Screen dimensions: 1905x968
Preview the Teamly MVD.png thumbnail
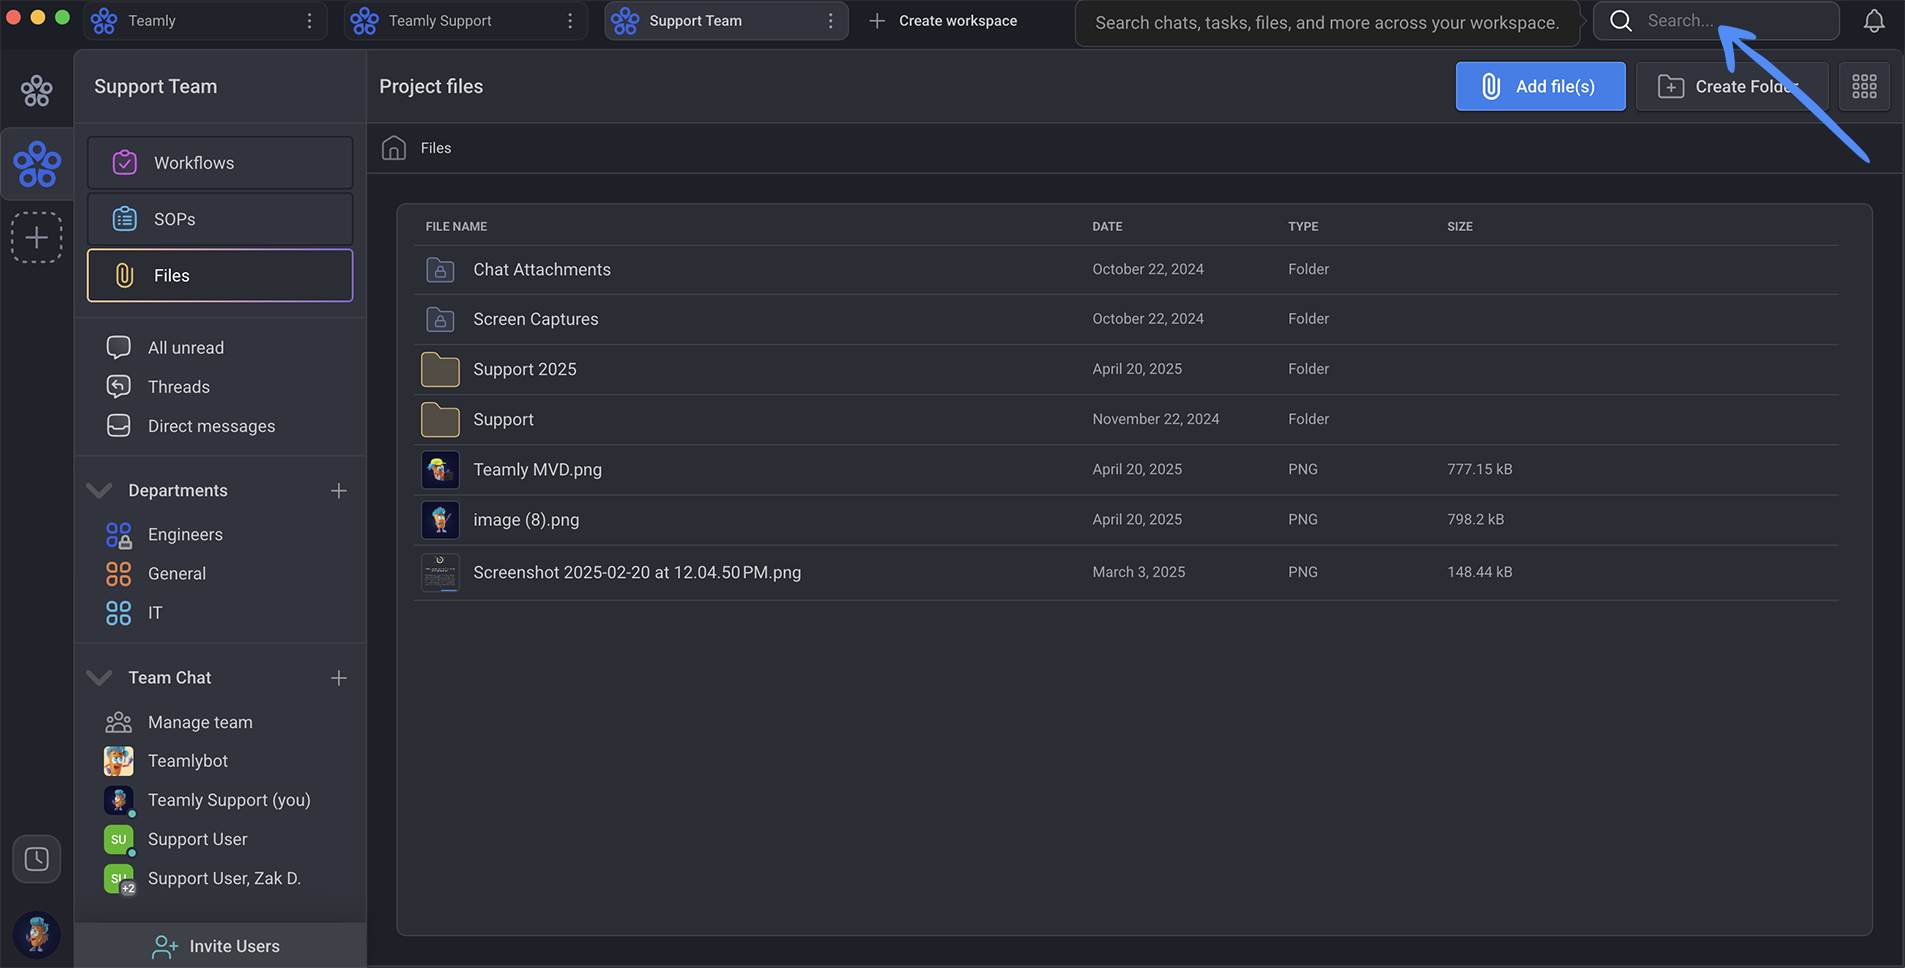click(440, 470)
